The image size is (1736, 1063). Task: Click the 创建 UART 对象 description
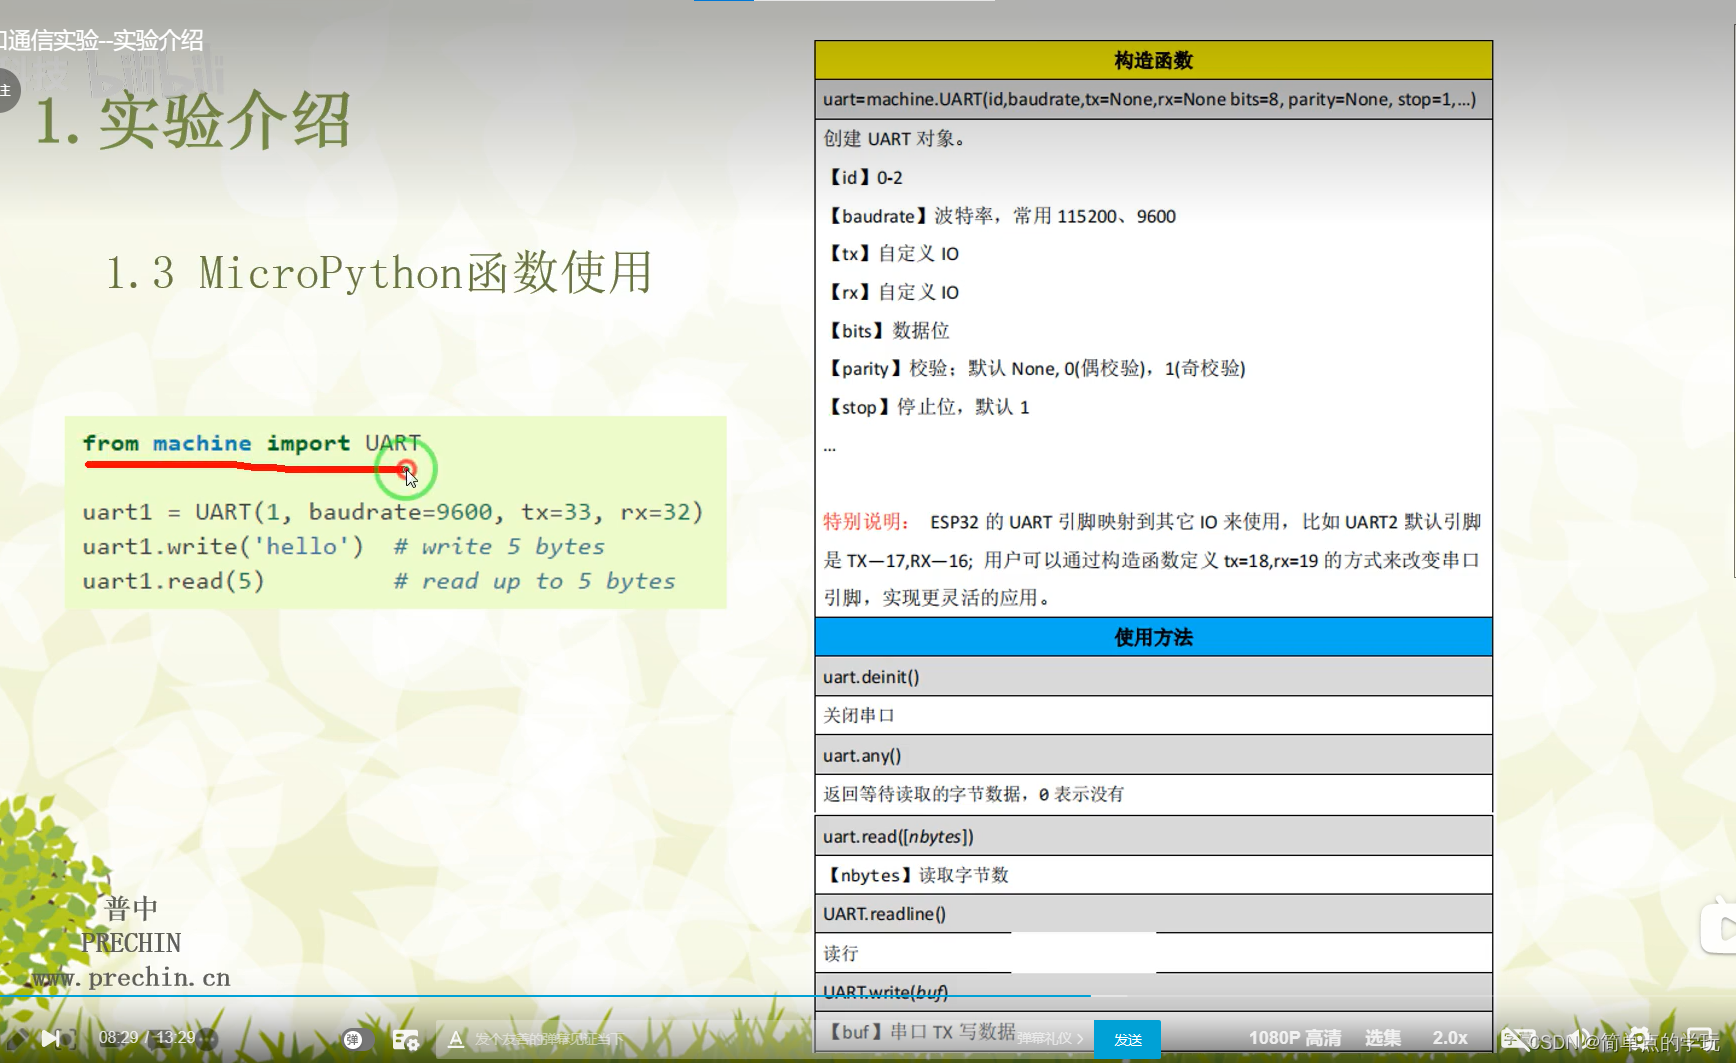[894, 139]
